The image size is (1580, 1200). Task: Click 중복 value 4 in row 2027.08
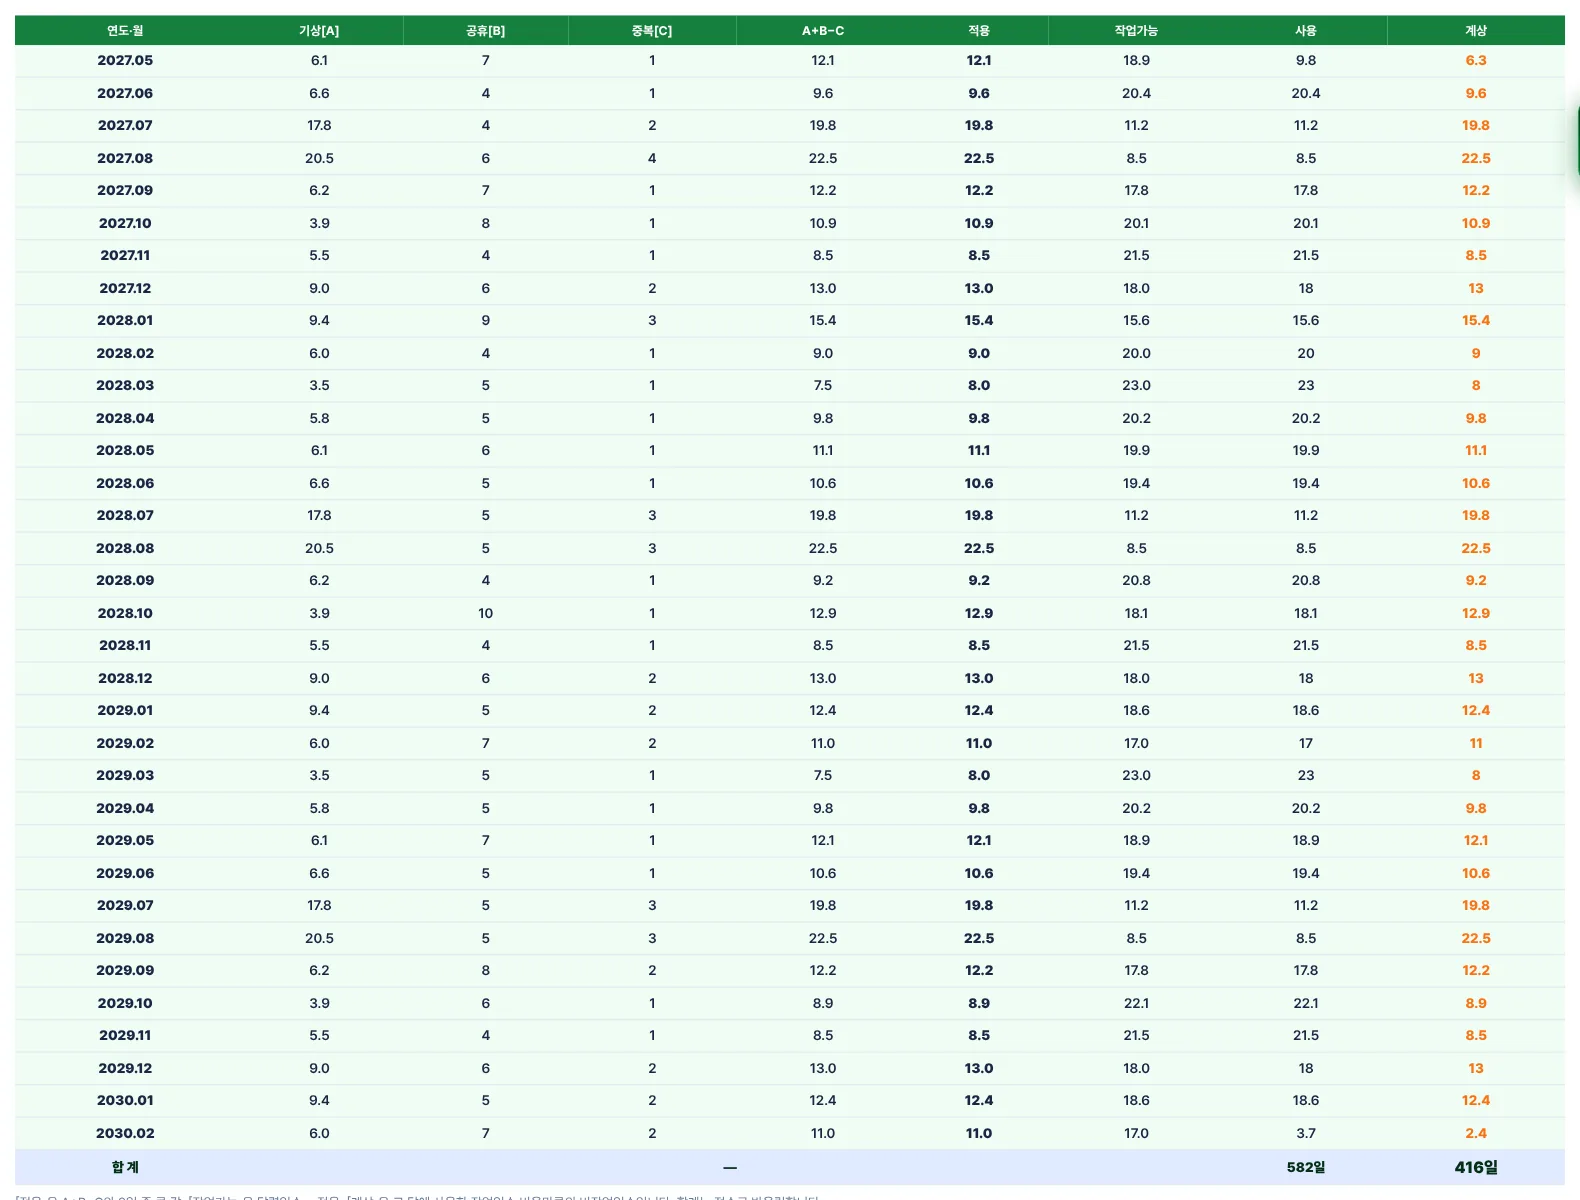[652, 158]
